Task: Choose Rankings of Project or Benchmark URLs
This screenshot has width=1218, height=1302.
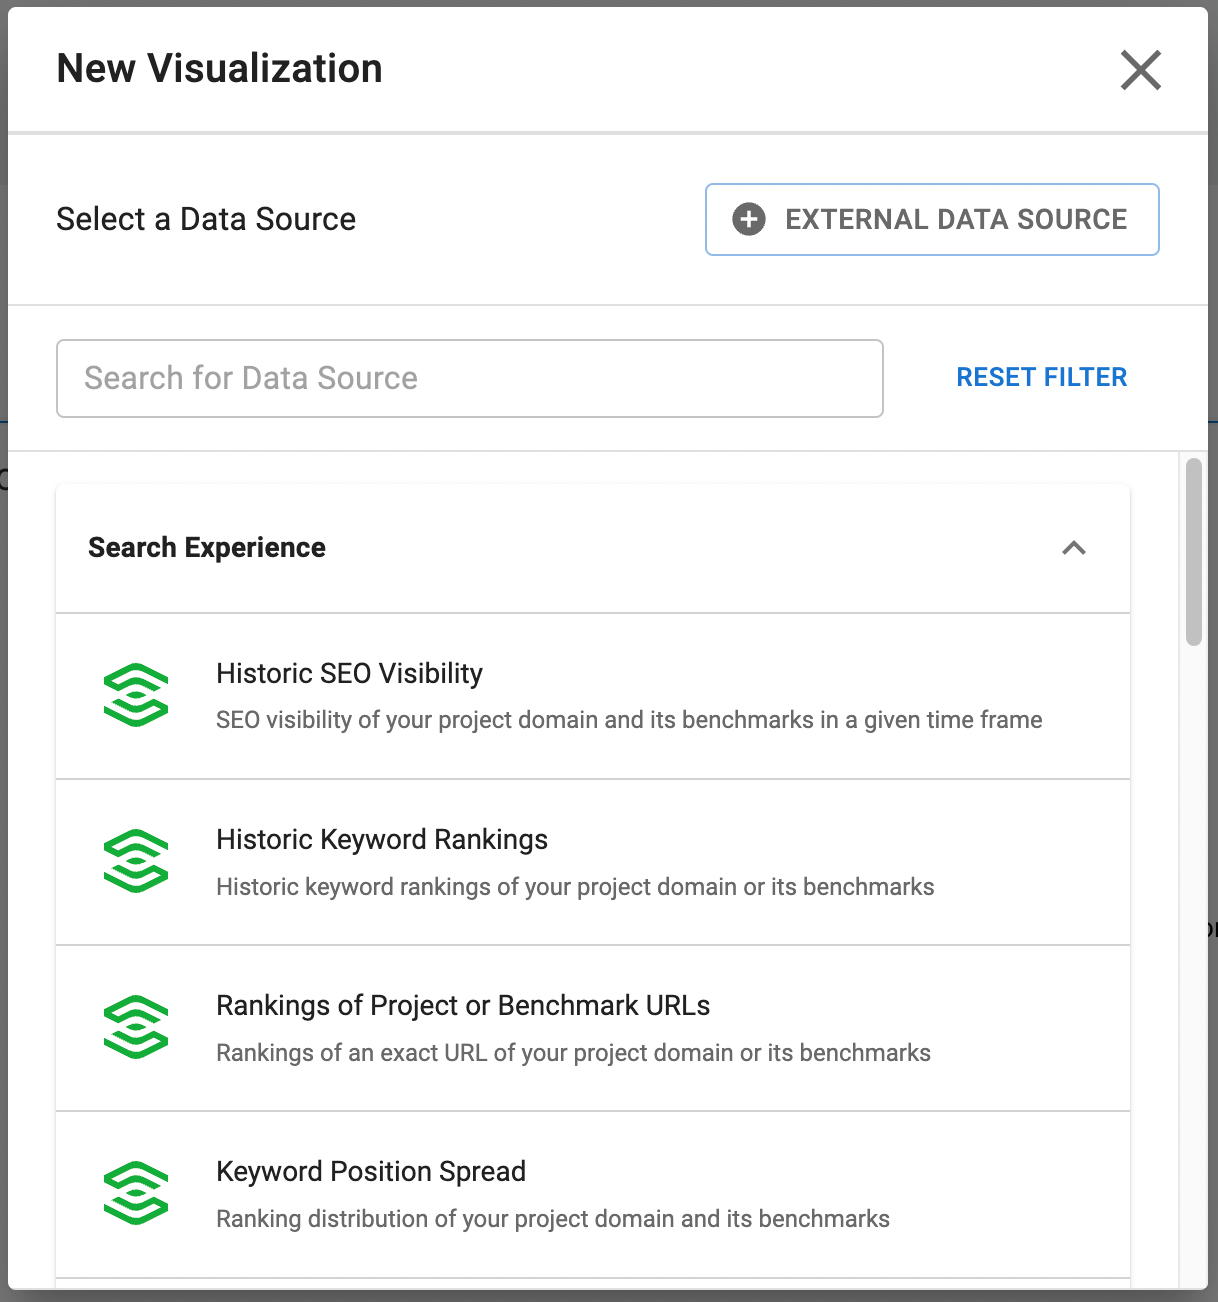Action: 593,1028
